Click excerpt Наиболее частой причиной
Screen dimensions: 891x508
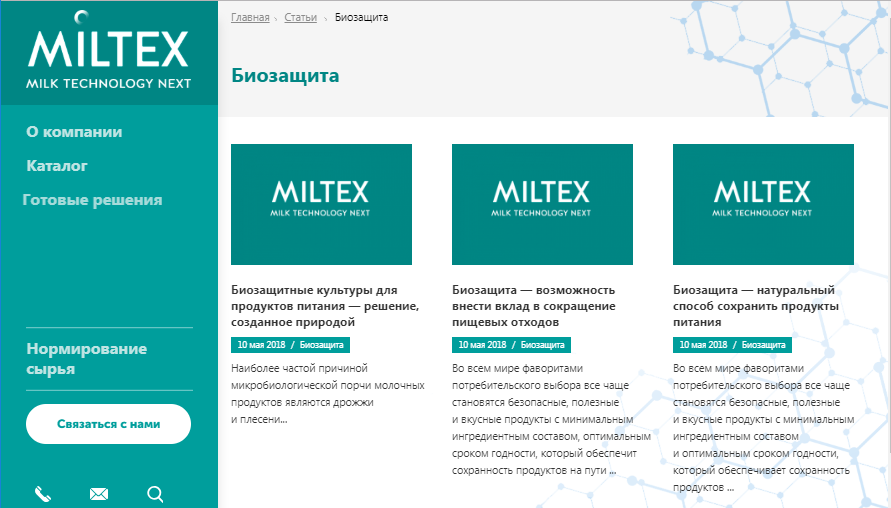pos(328,394)
